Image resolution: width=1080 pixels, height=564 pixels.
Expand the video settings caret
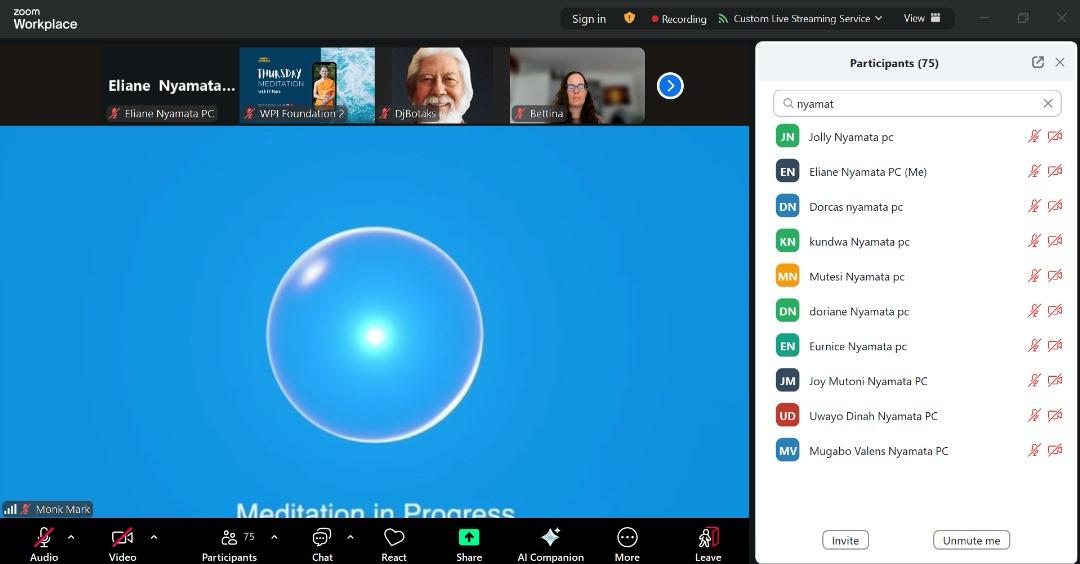153,537
